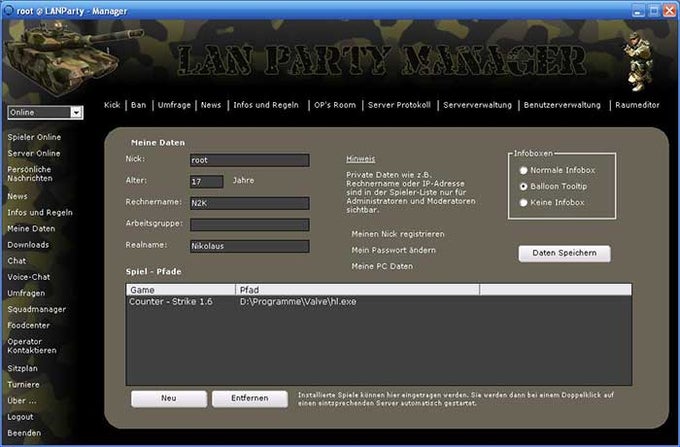Viewport: 680px width, 447px height.
Task: Open Persönliche Nachrichten in sidebar
Action: [x=29, y=174]
